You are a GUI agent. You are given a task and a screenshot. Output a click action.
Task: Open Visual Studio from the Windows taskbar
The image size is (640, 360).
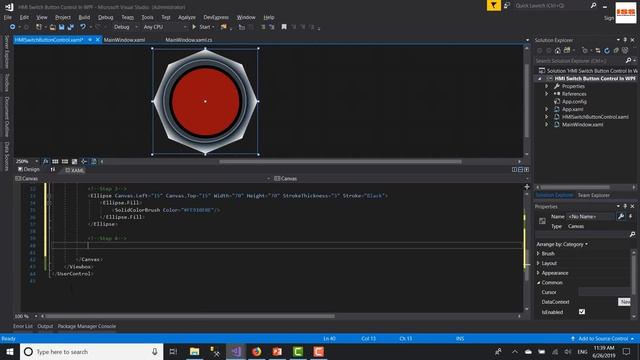[236, 351]
